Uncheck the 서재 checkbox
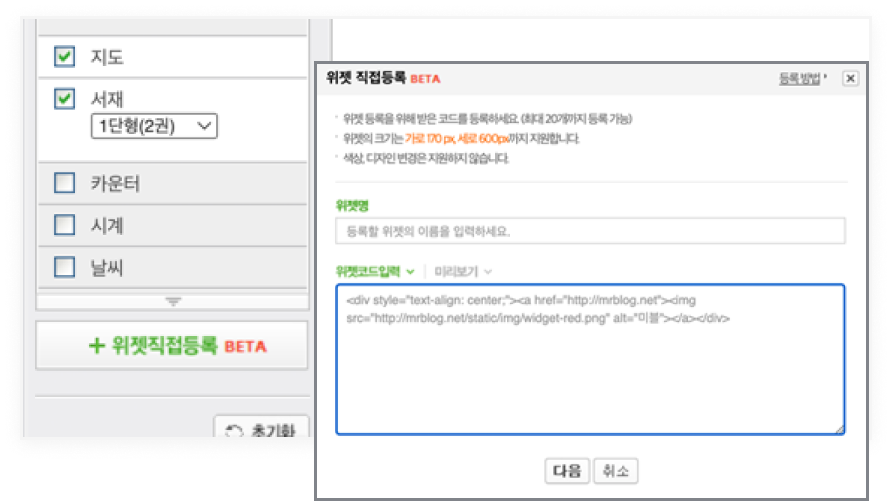Screen dimensions: 892x501 (x=64, y=98)
